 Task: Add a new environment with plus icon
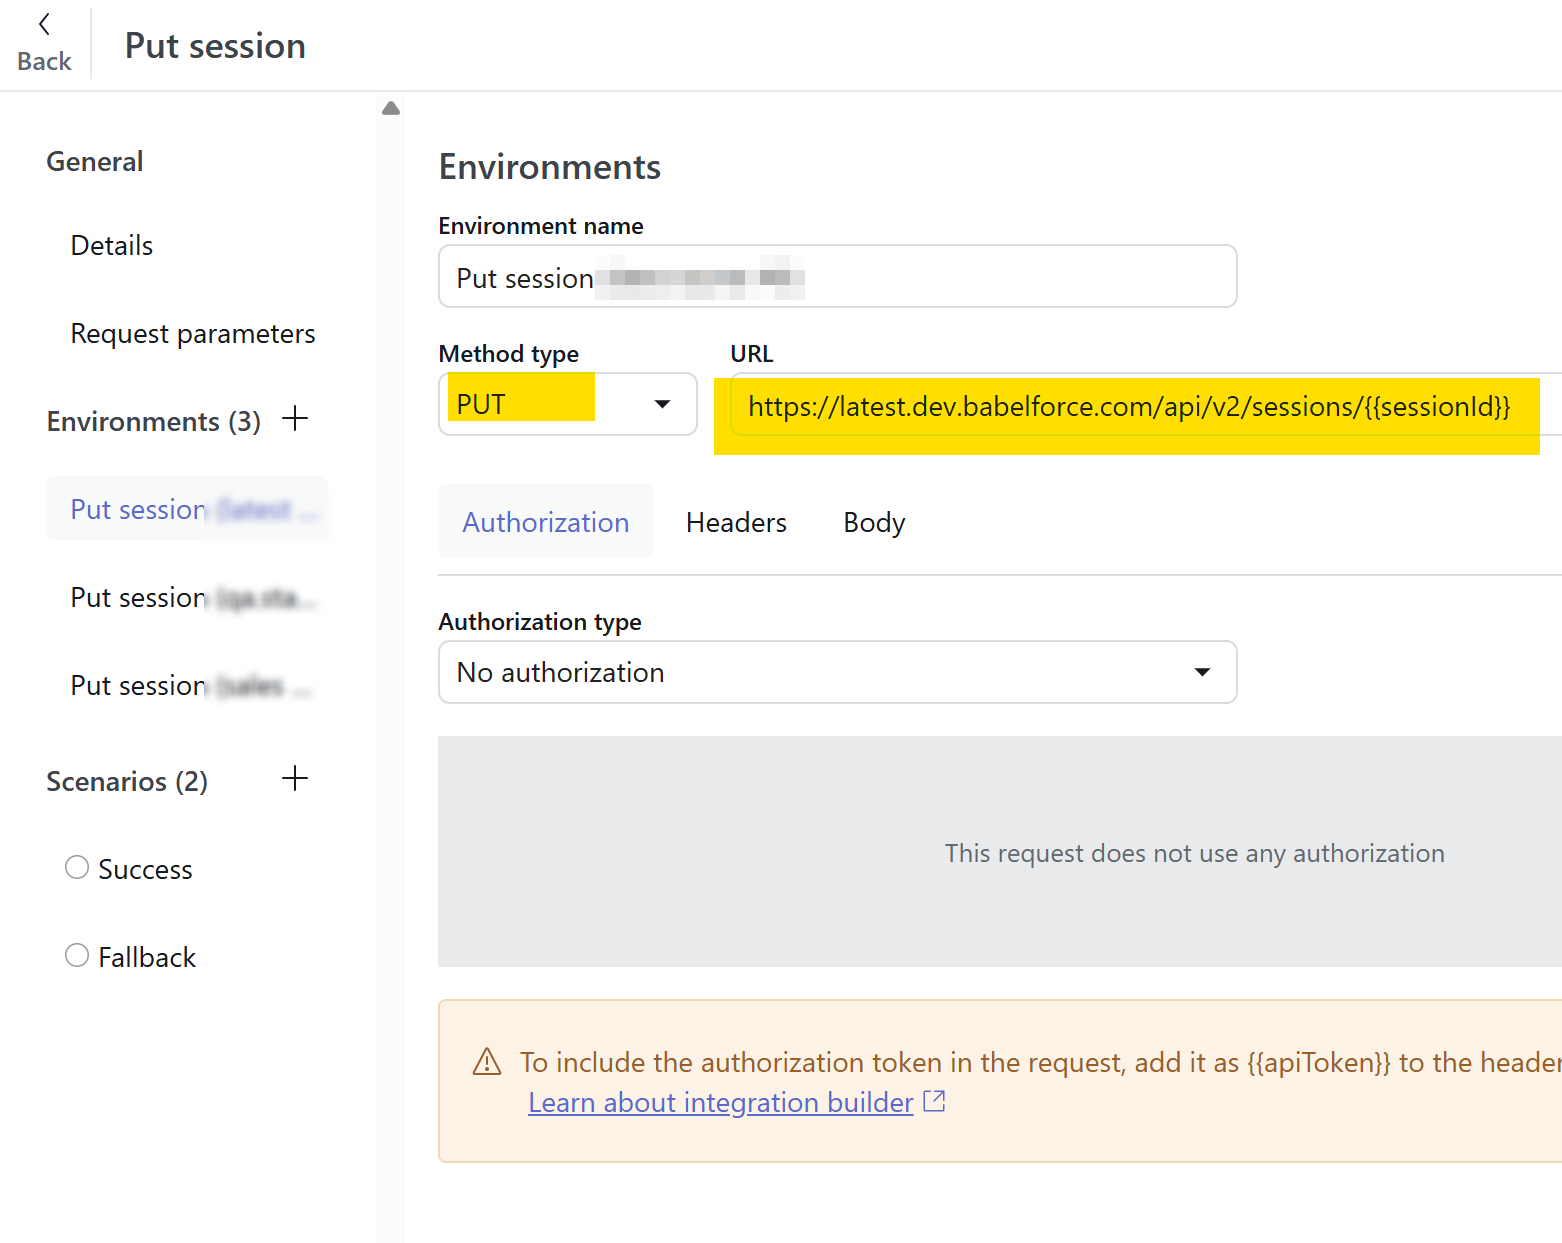point(295,419)
